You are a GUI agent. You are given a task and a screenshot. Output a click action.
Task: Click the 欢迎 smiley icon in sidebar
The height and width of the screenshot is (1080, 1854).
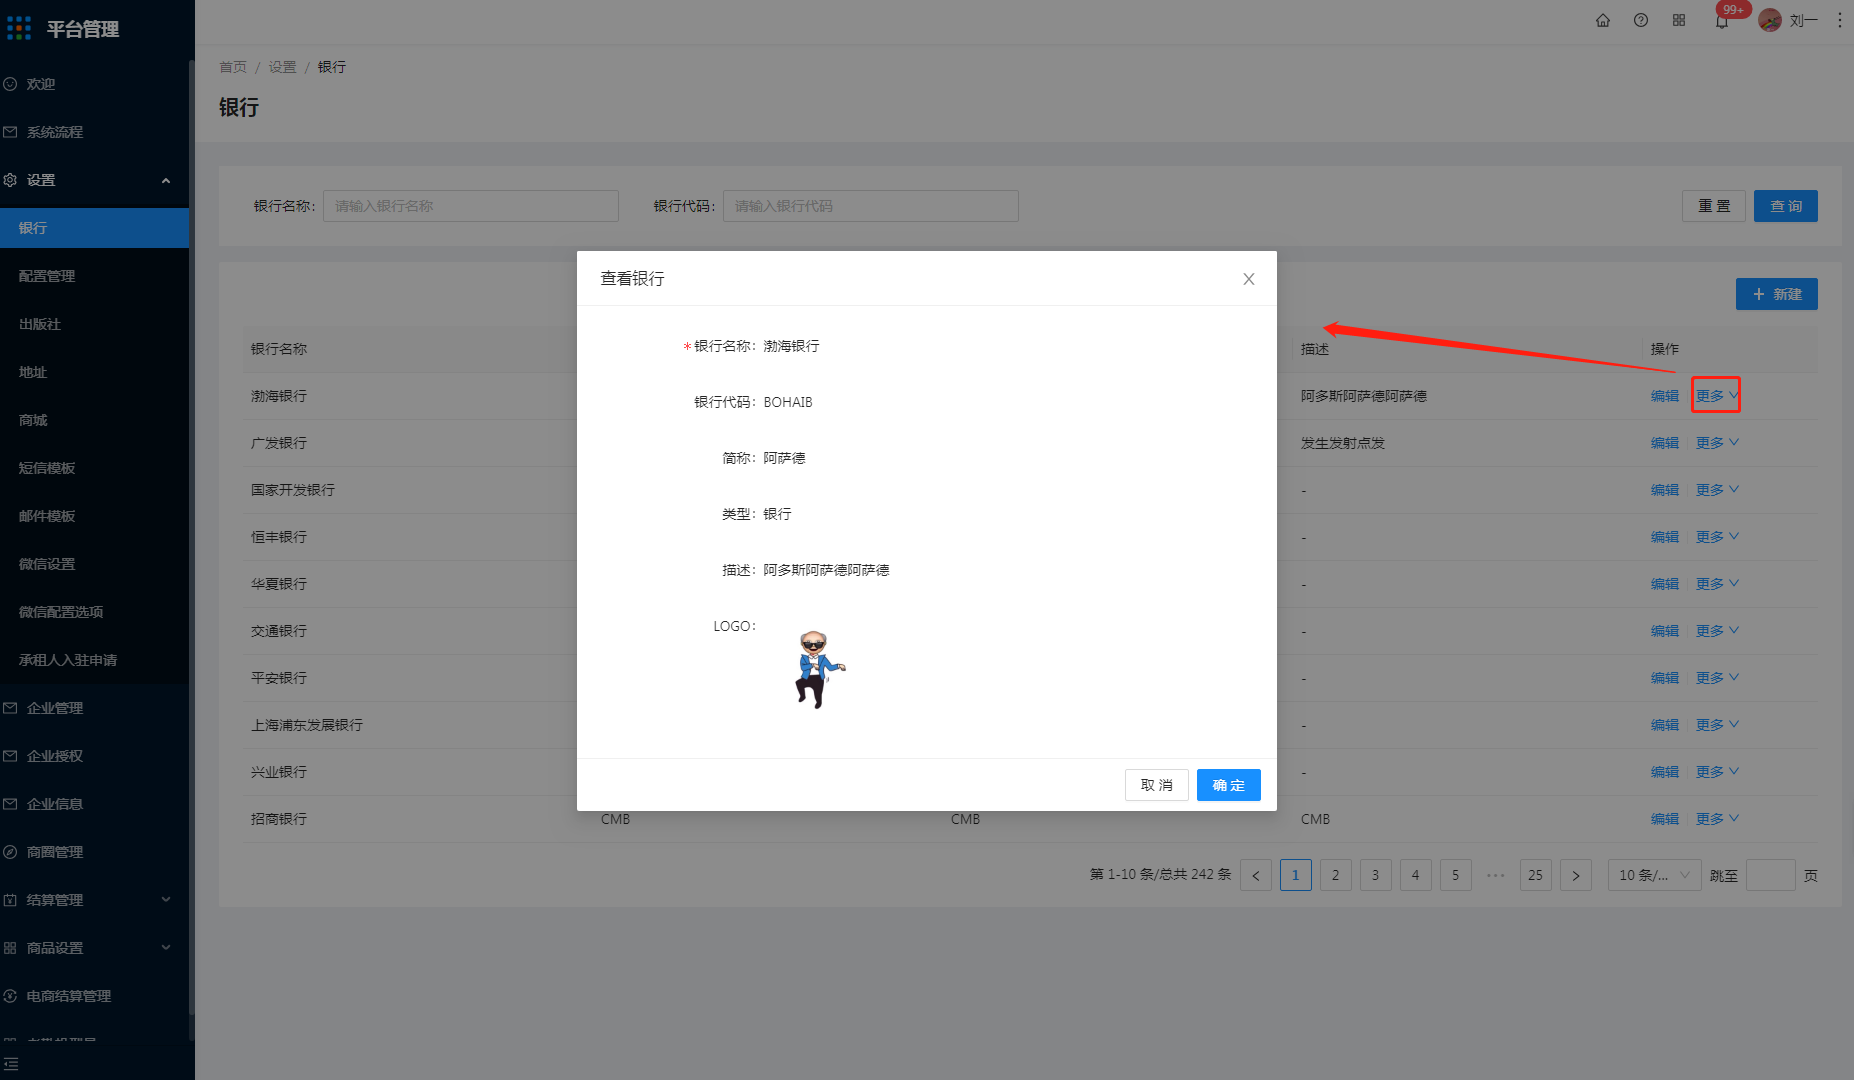[x=10, y=84]
